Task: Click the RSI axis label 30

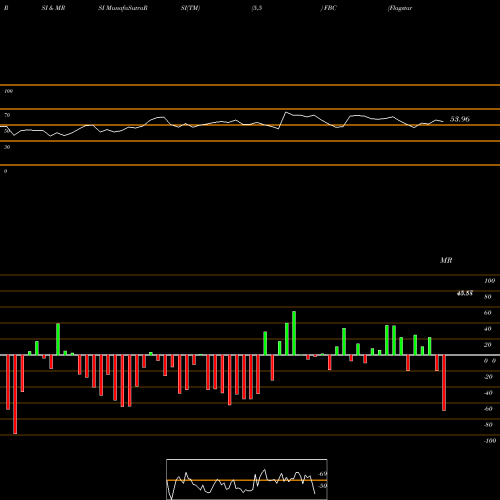Action: pyautogui.click(x=7, y=147)
